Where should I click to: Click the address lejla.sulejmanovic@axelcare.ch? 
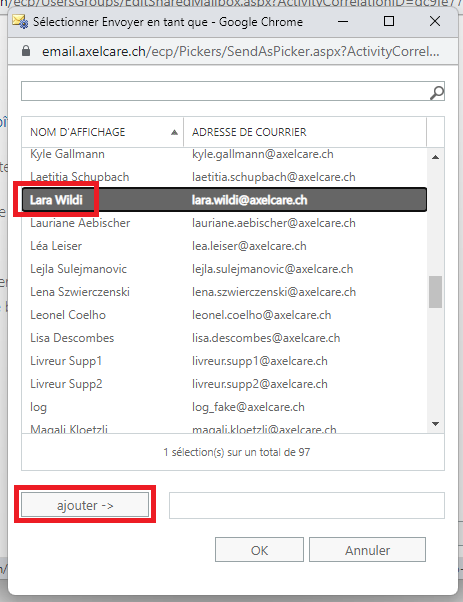click(273, 269)
